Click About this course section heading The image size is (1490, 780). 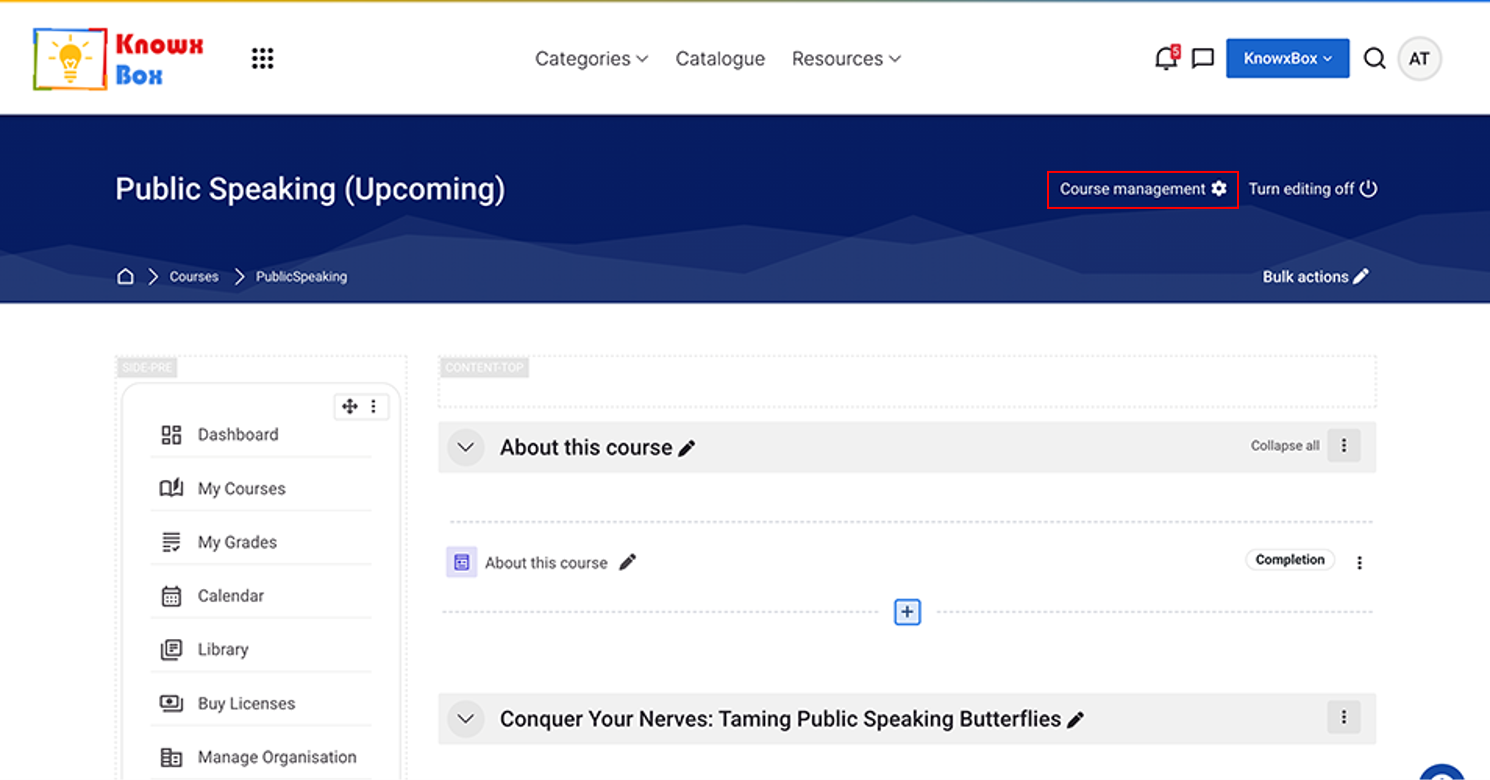tap(586, 448)
